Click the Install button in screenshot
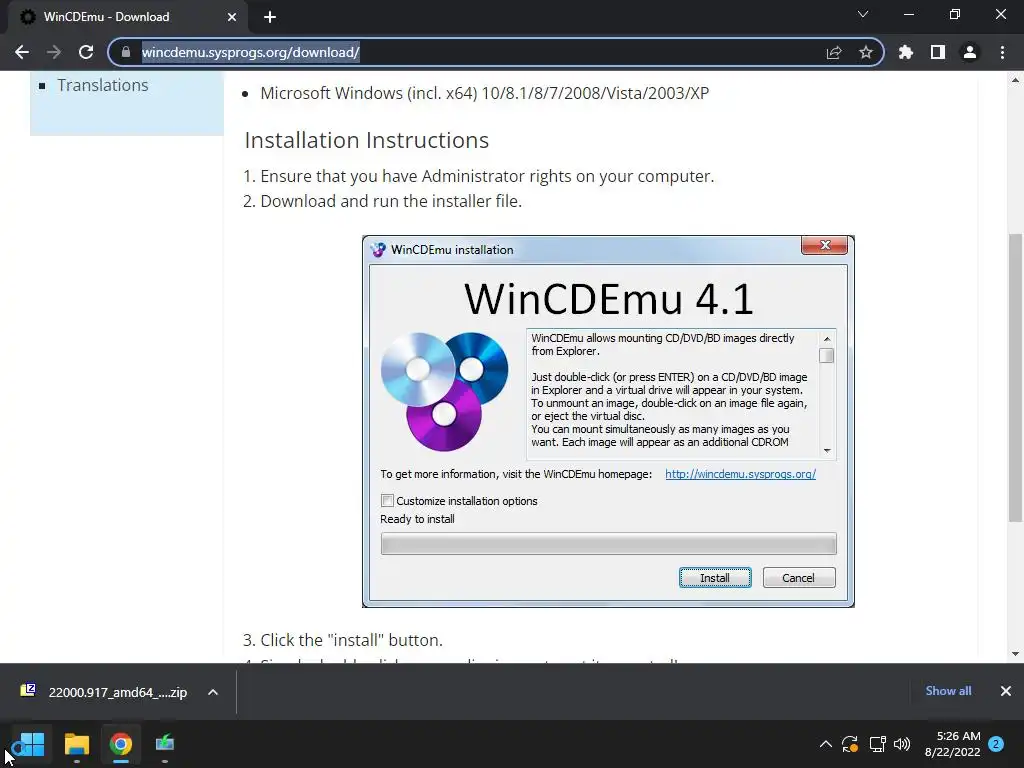The width and height of the screenshot is (1024, 768). 715,578
